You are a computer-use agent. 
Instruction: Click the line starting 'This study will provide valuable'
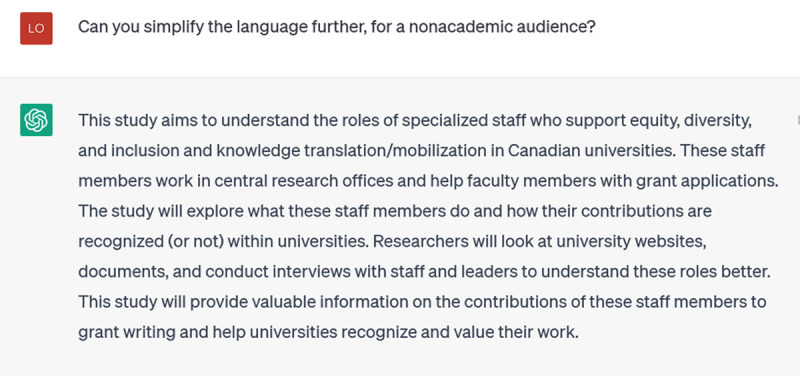coord(422,302)
